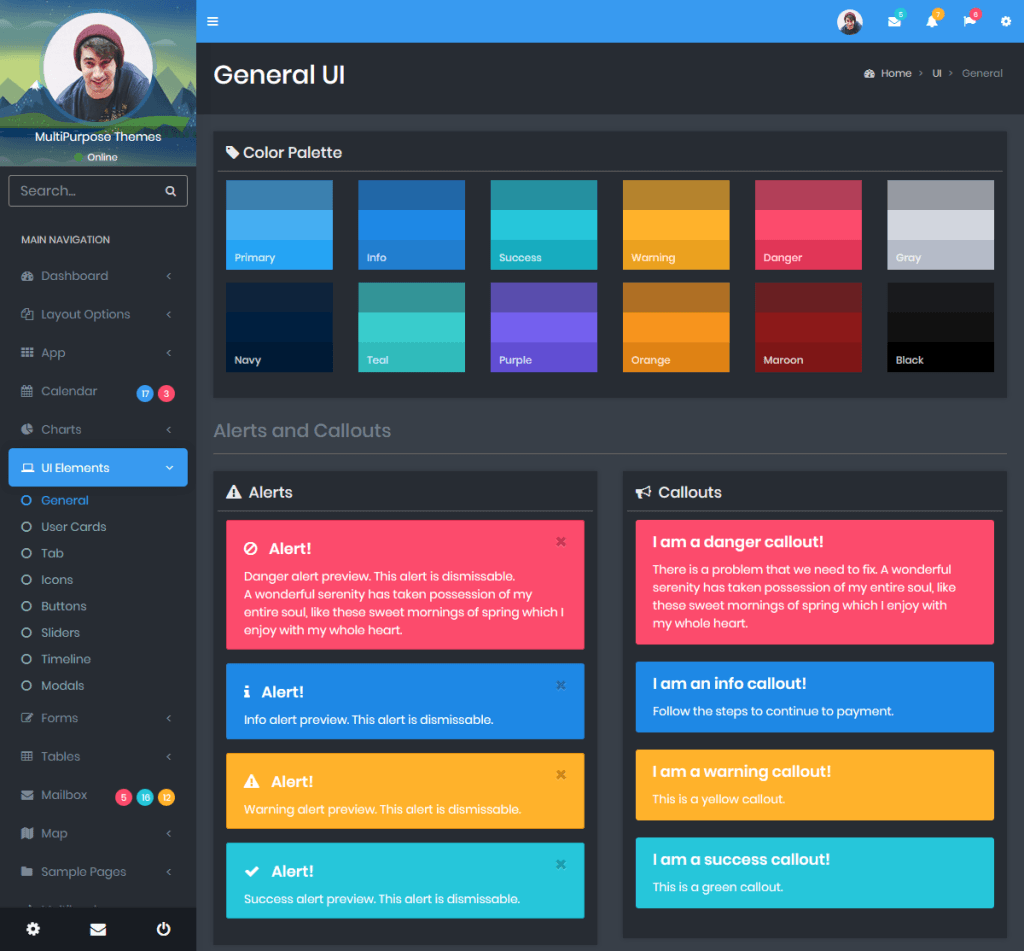Open the flag tasks icon

[x=969, y=22]
